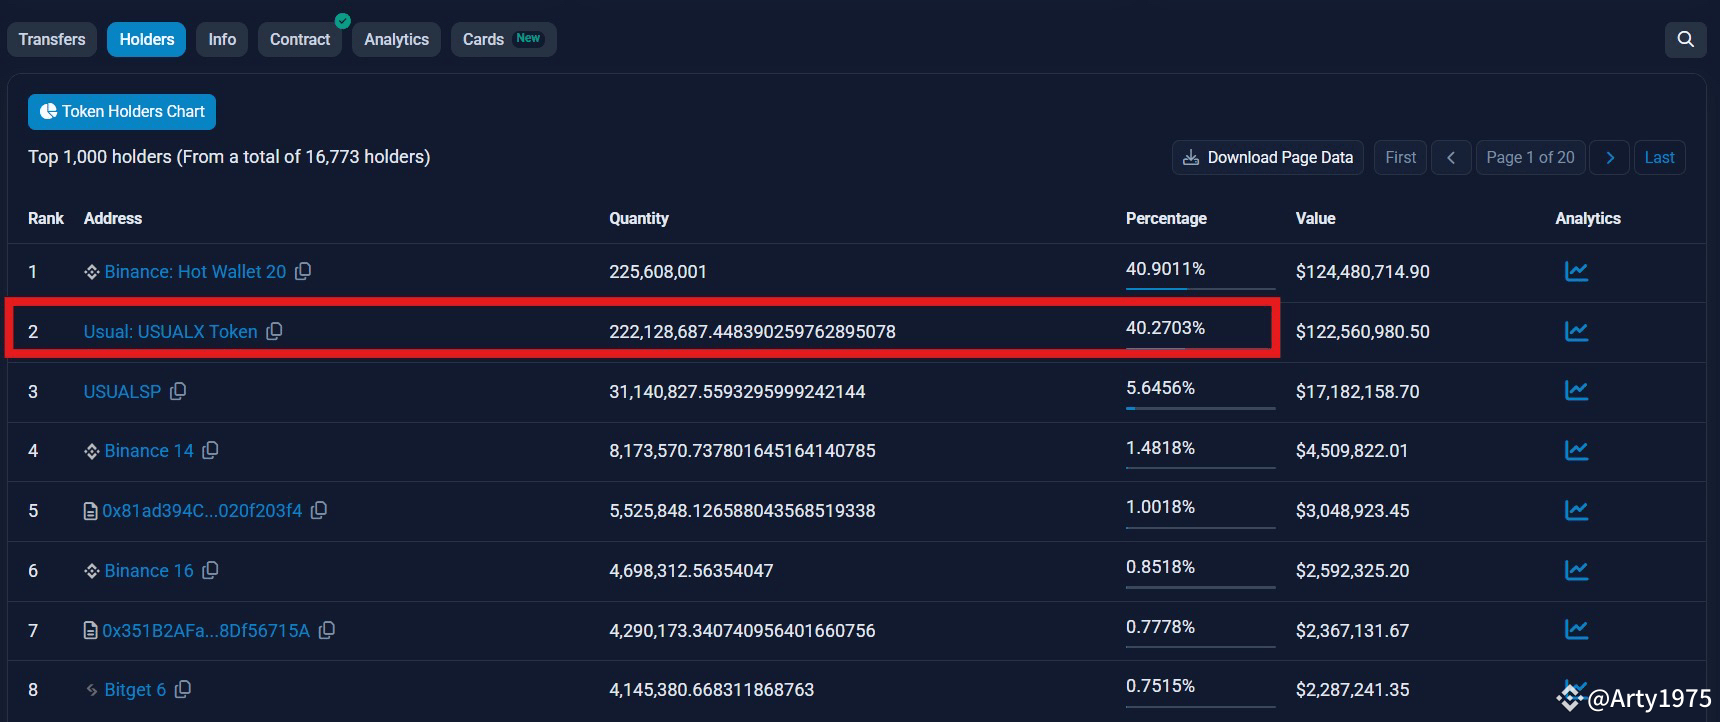
Task: Click the search magnifier icon
Action: (1685, 39)
